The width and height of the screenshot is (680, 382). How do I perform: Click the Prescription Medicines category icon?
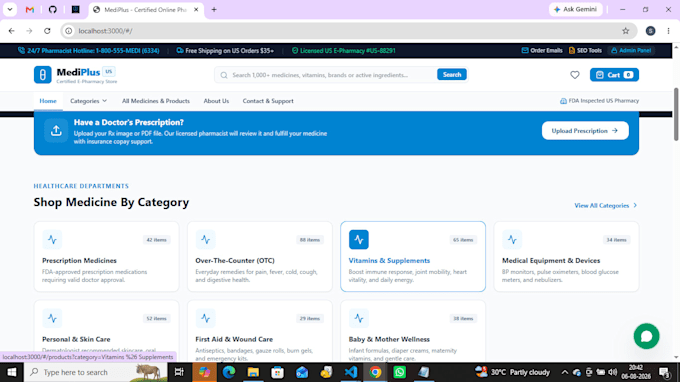52,239
